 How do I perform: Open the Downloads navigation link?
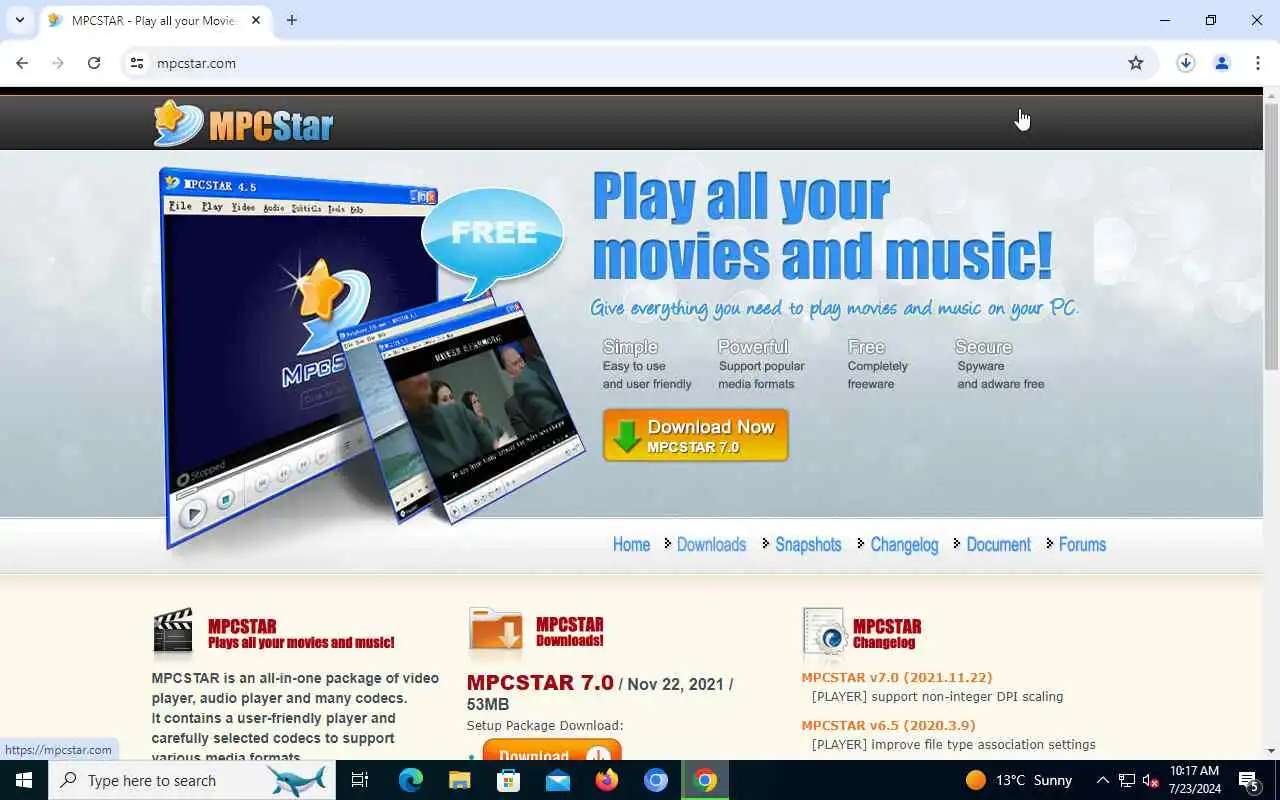[711, 545]
